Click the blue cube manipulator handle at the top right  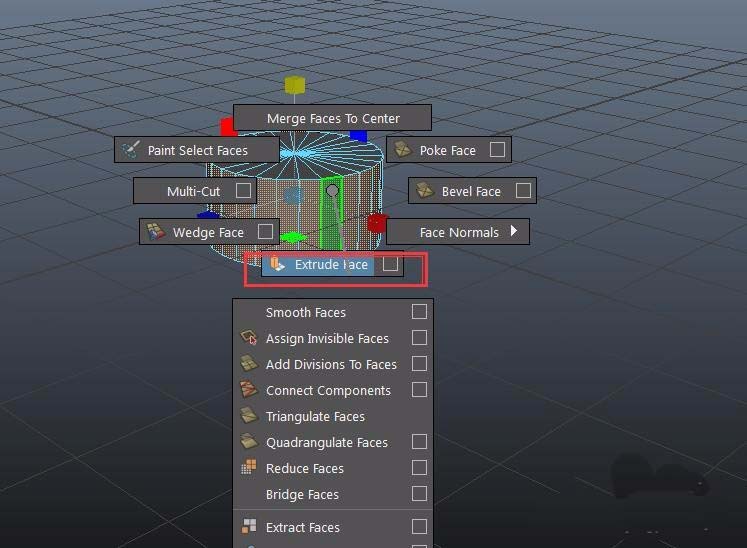pos(359,136)
